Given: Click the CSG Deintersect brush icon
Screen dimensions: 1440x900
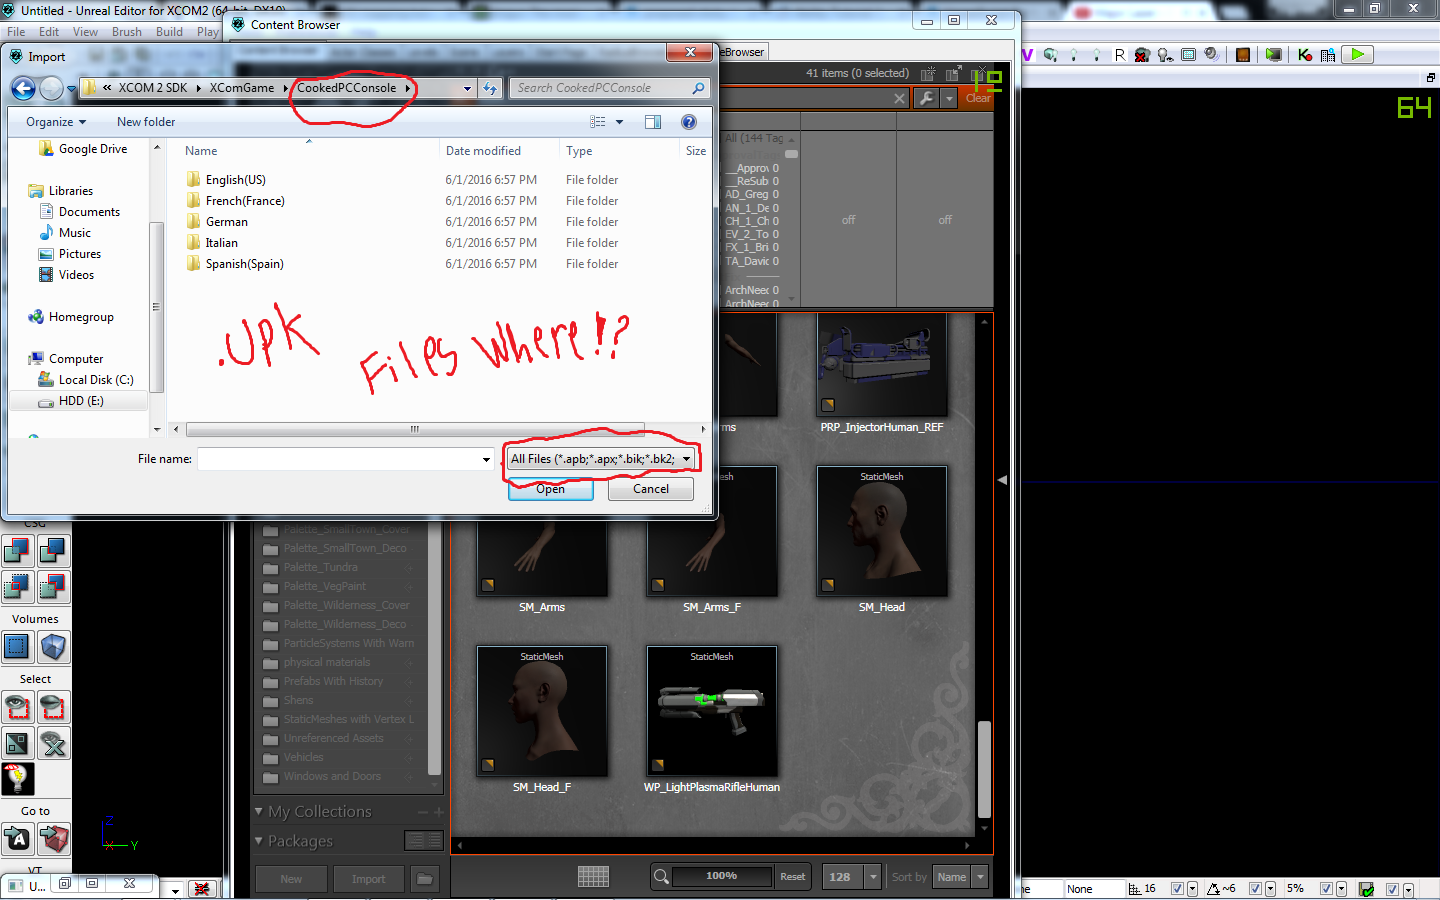Looking at the screenshot, I should pyautogui.click(x=53, y=587).
